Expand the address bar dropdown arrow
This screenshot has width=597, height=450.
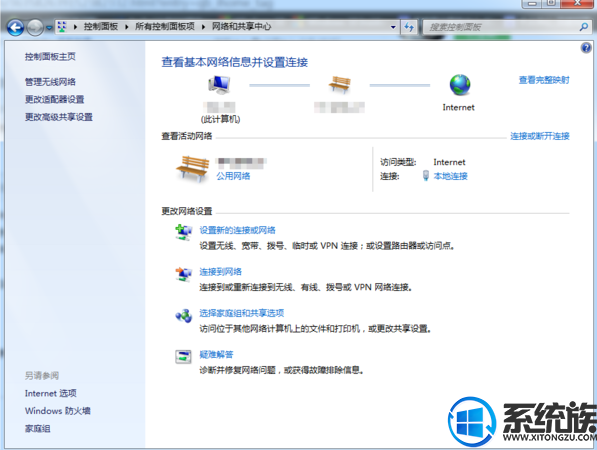click(393, 27)
